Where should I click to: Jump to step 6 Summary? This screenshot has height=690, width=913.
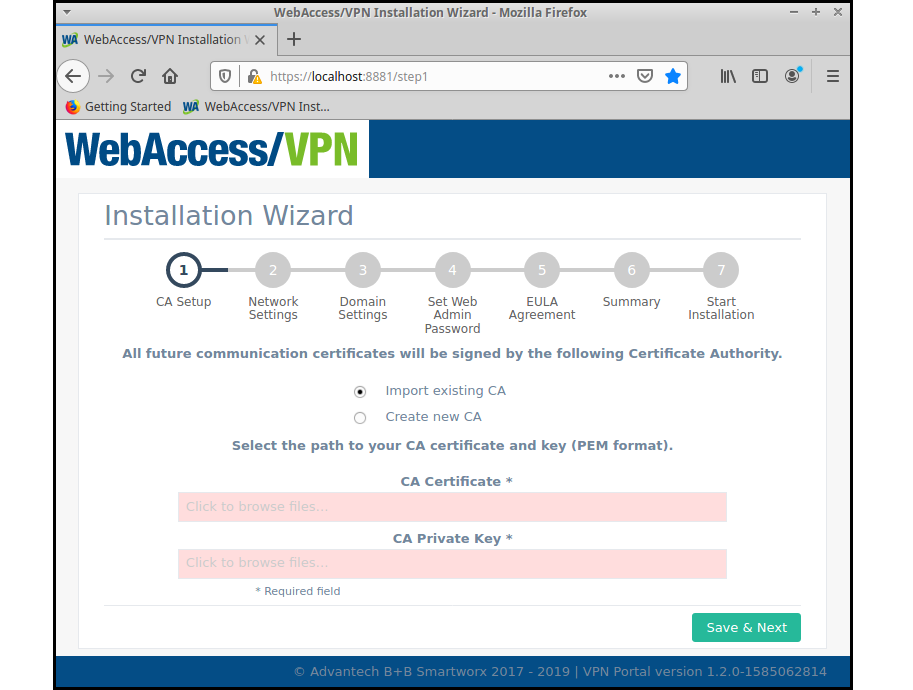click(x=632, y=270)
